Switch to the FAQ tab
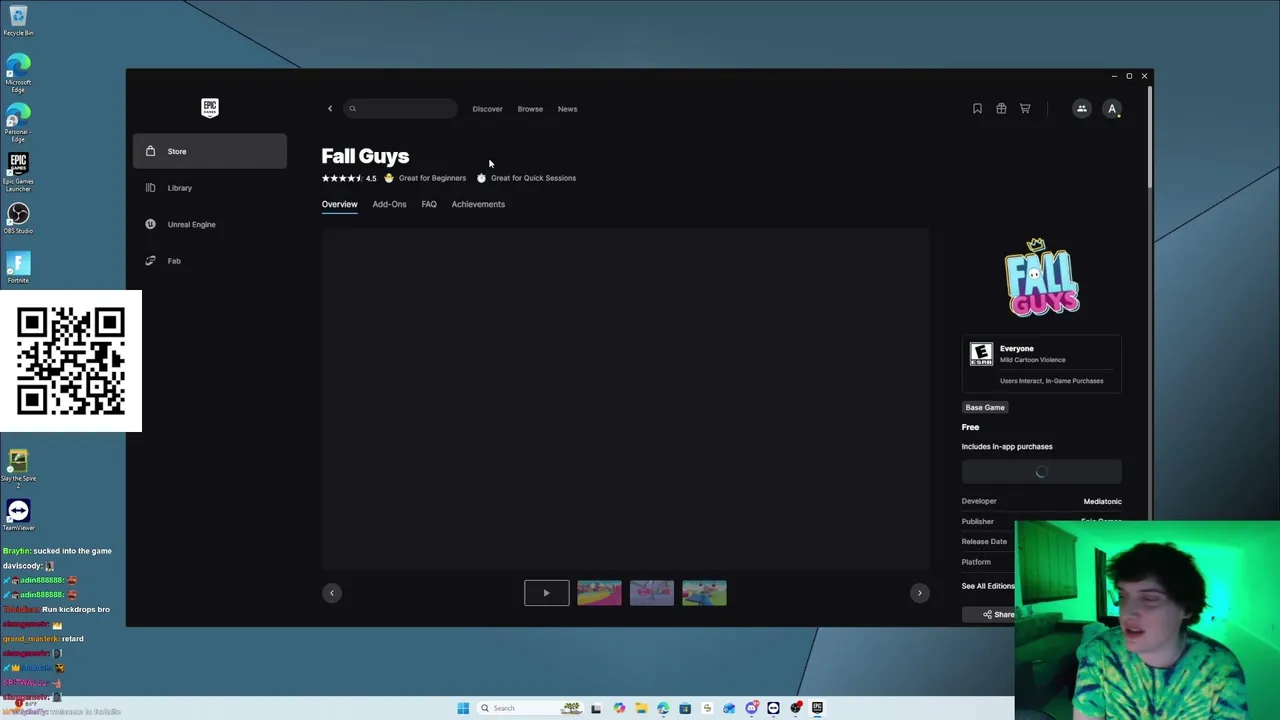 point(429,204)
